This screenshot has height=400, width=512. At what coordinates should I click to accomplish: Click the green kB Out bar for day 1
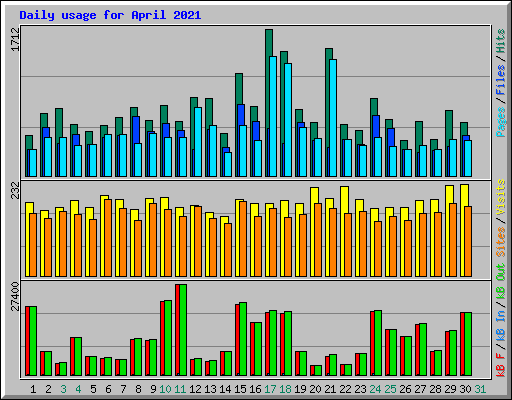(x=33, y=341)
